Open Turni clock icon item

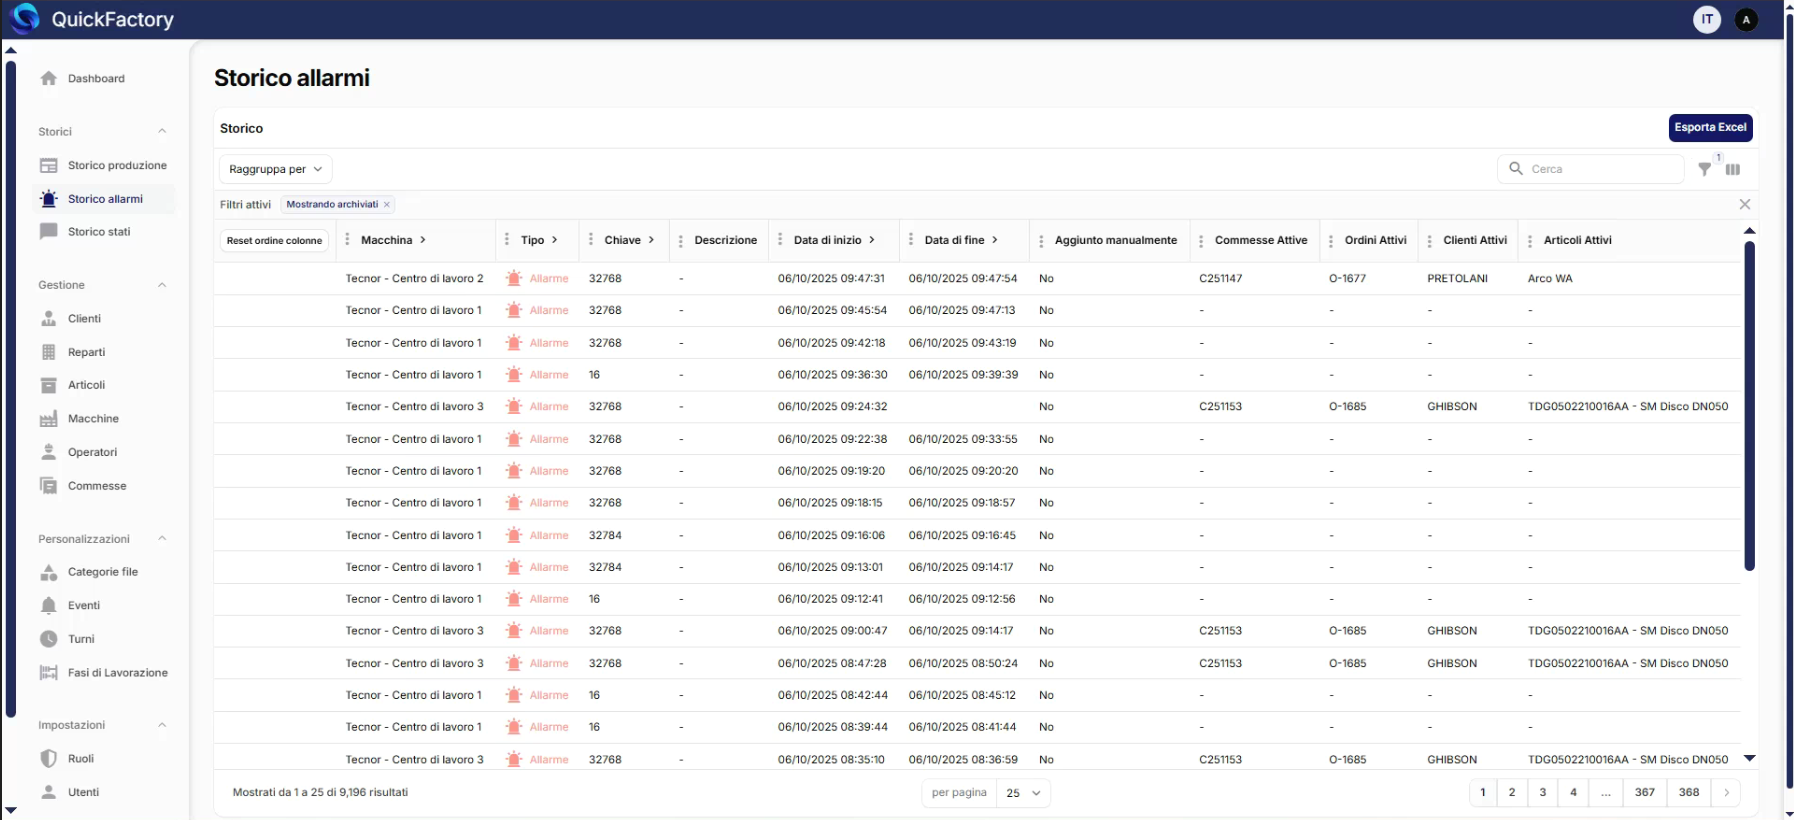(x=49, y=639)
